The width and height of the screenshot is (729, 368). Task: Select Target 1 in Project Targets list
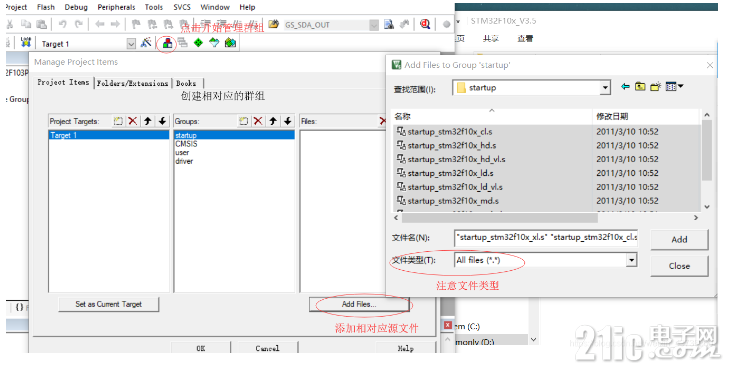coord(109,135)
